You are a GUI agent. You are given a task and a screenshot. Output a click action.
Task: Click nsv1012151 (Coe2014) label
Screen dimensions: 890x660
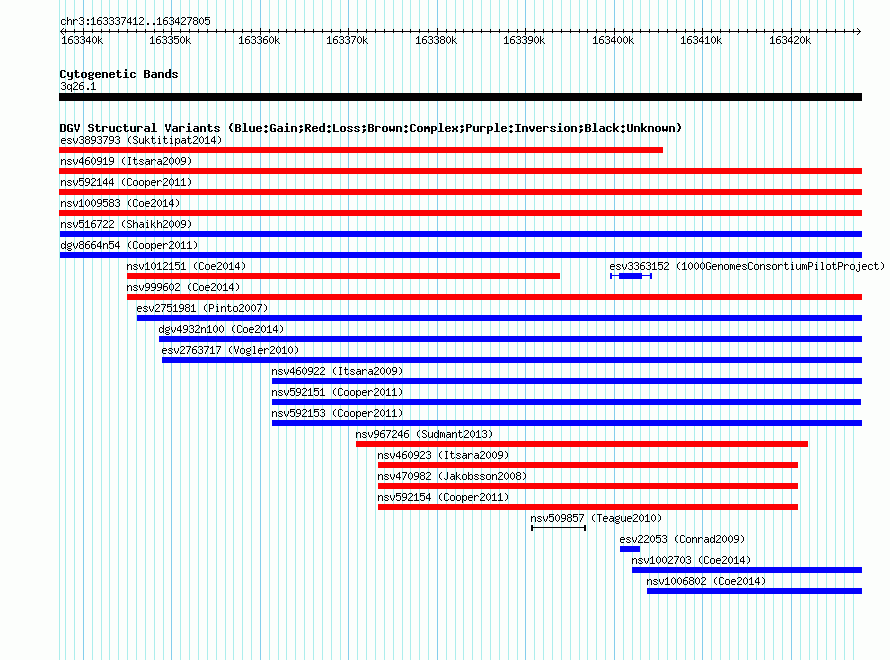coord(186,266)
